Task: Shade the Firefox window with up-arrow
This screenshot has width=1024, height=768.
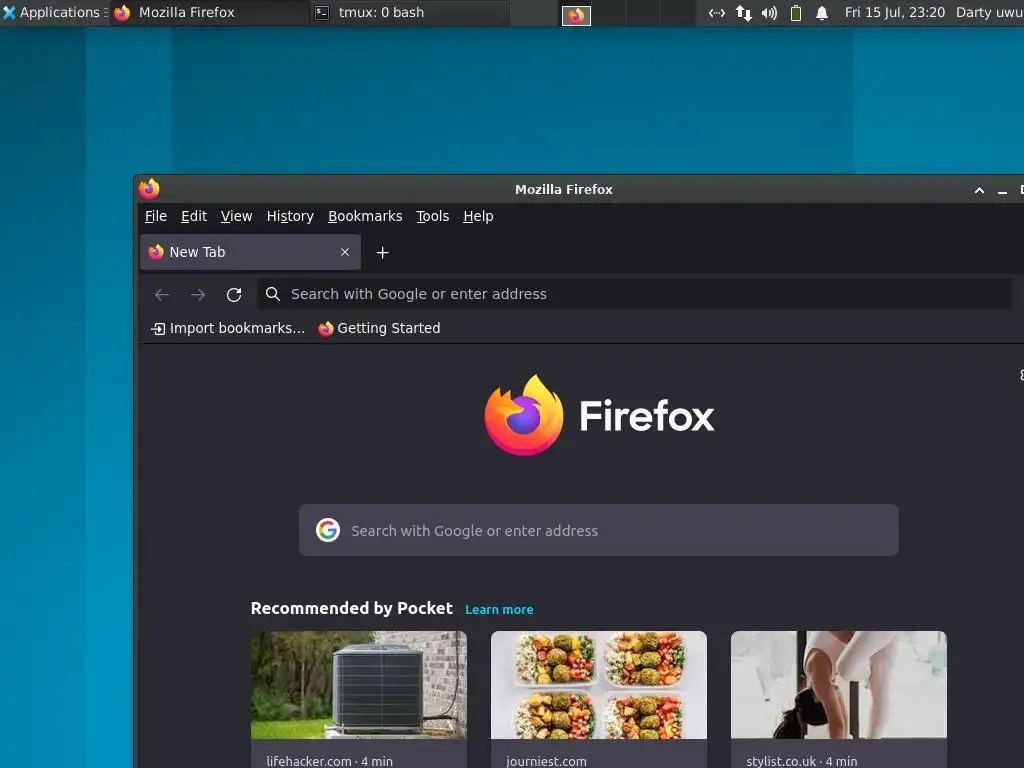Action: [979, 190]
